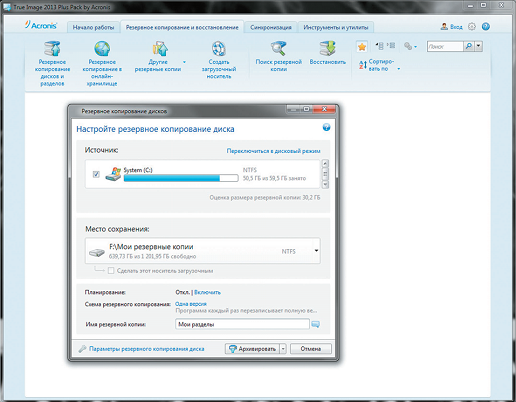Click the disk and partition backup icon
516x402 pixels.
[52, 49]
